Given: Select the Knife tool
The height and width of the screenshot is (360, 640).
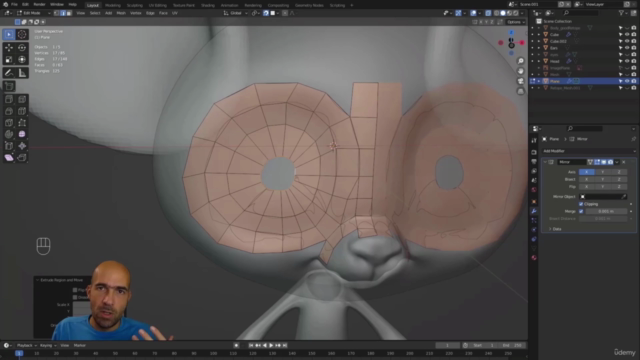Looking at the screenshot, I should click(x=9, y=122).
